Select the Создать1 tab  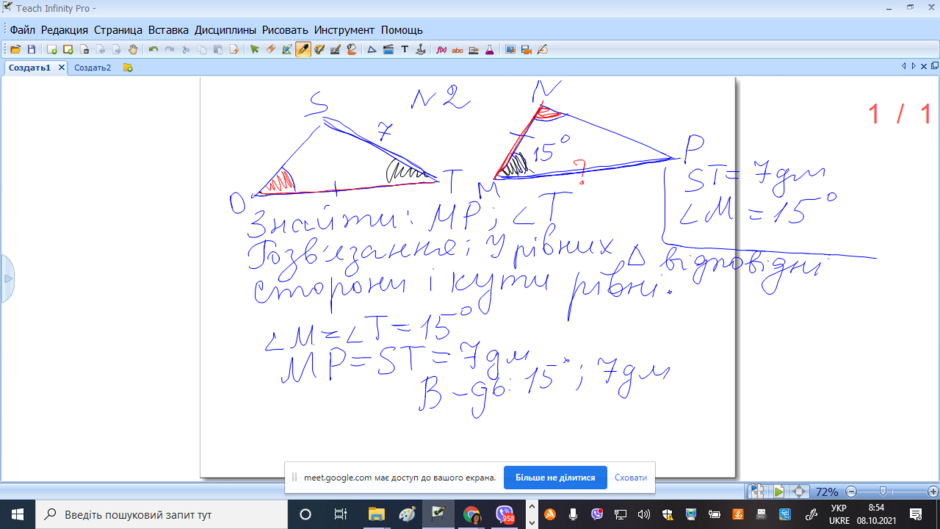click(x=29, y=68)
